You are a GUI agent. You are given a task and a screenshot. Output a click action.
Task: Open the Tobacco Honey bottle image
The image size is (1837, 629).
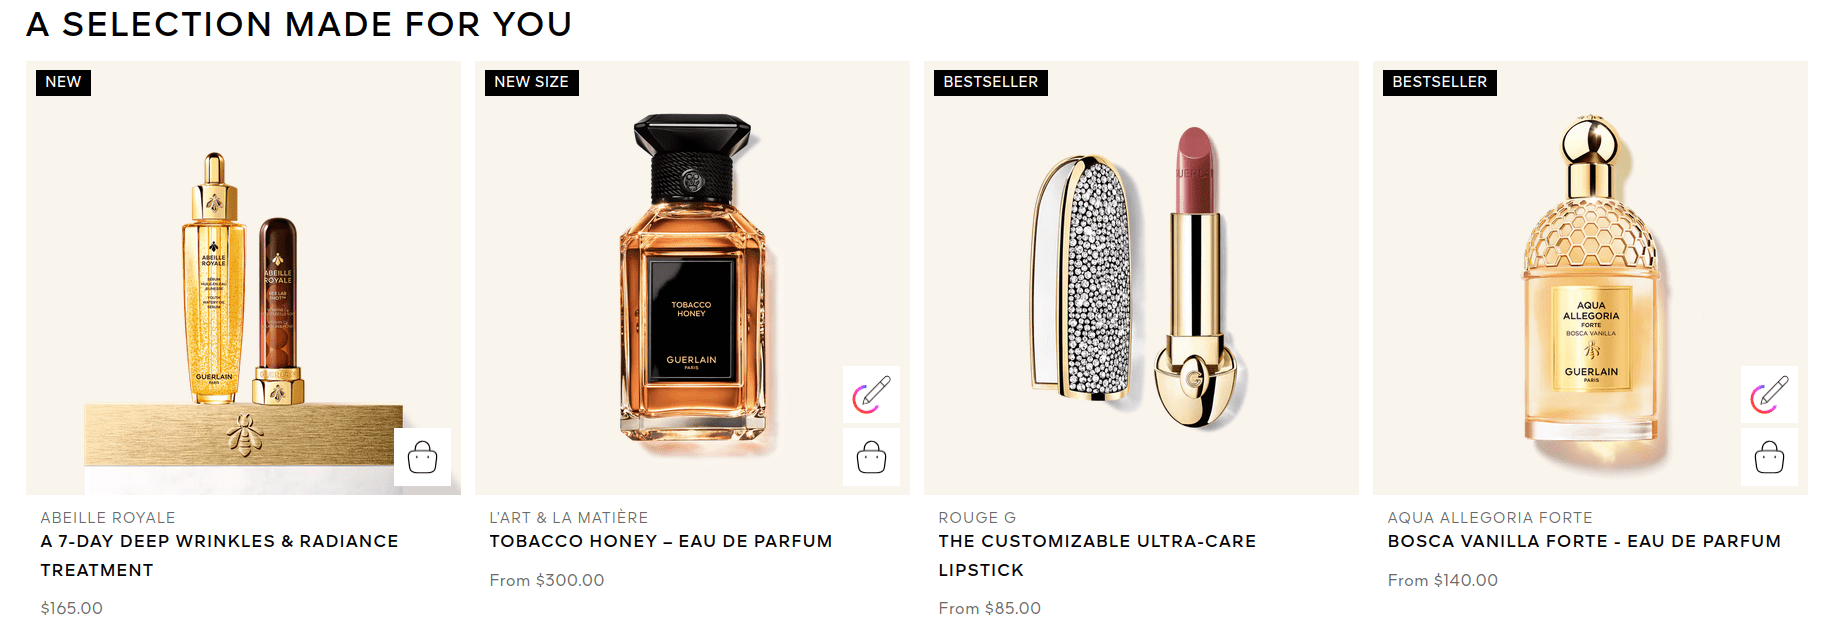pyautogui.click(x=692, y=278)
